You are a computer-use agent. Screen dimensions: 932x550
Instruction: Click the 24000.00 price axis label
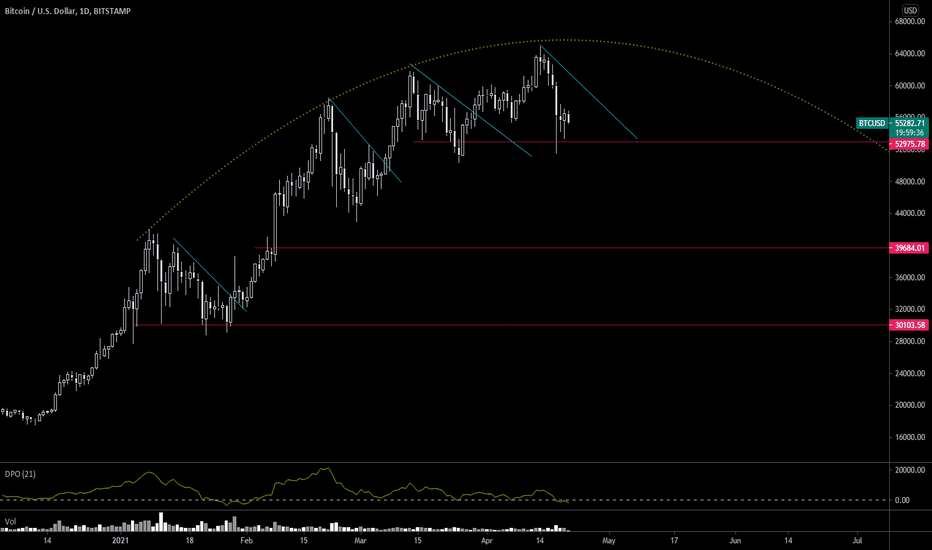[x=910, y=373]
